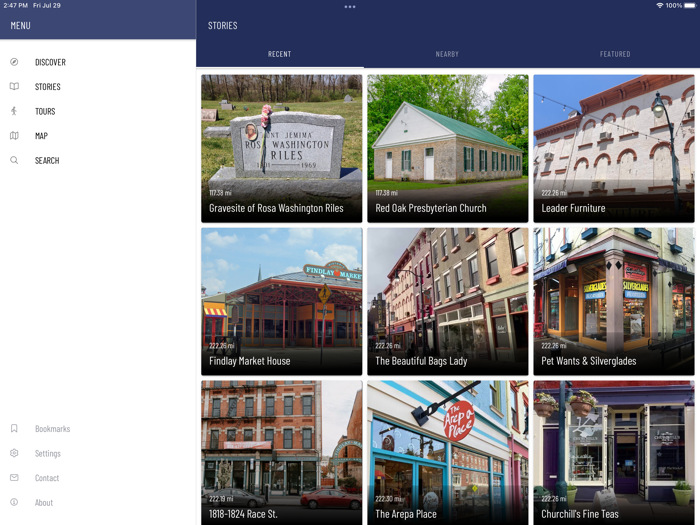Viewport: 700px width, 525px height.
Task: Choose Search in the menu
Action: point(47,160)
